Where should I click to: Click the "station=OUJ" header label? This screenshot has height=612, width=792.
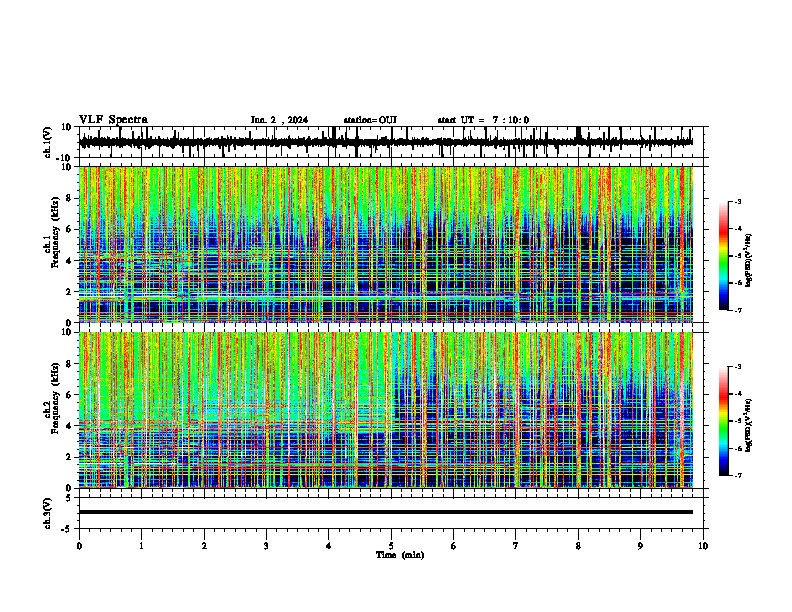[x=370, y=120]
